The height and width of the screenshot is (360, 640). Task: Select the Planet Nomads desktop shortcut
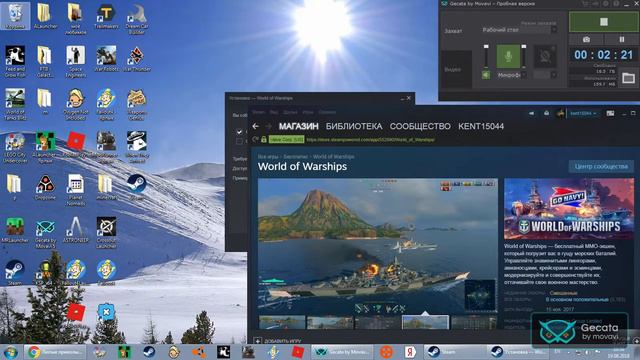[x=76, y=189]
